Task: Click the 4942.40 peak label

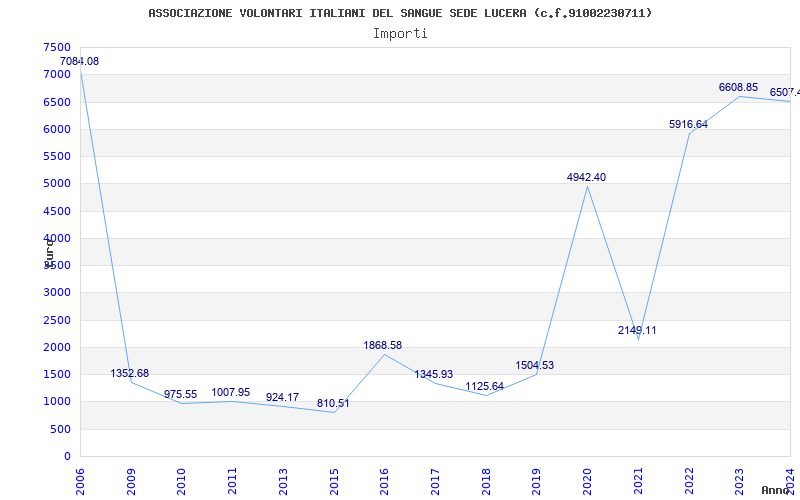Action: 586,178
